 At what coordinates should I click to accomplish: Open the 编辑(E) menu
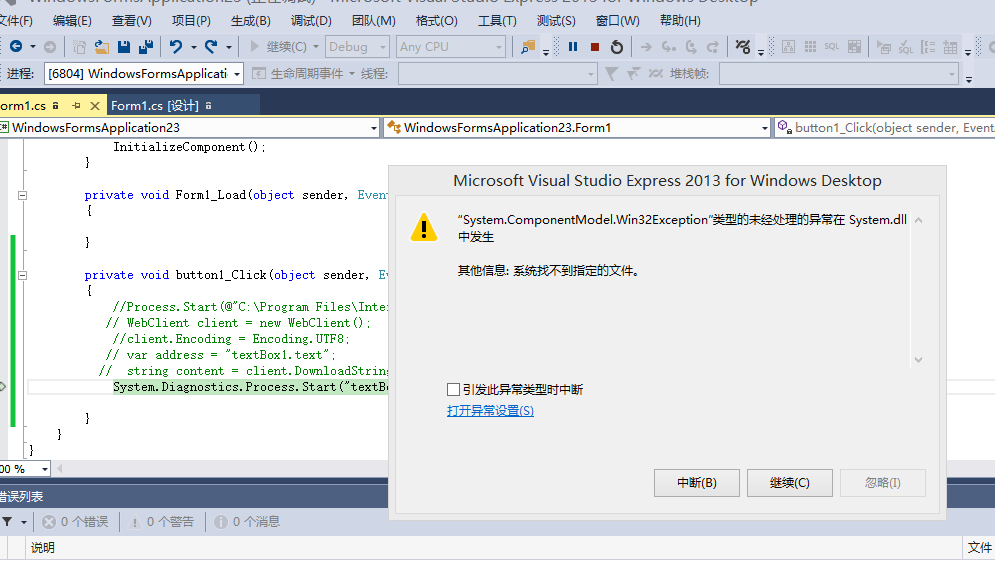[x=72, y=21]
